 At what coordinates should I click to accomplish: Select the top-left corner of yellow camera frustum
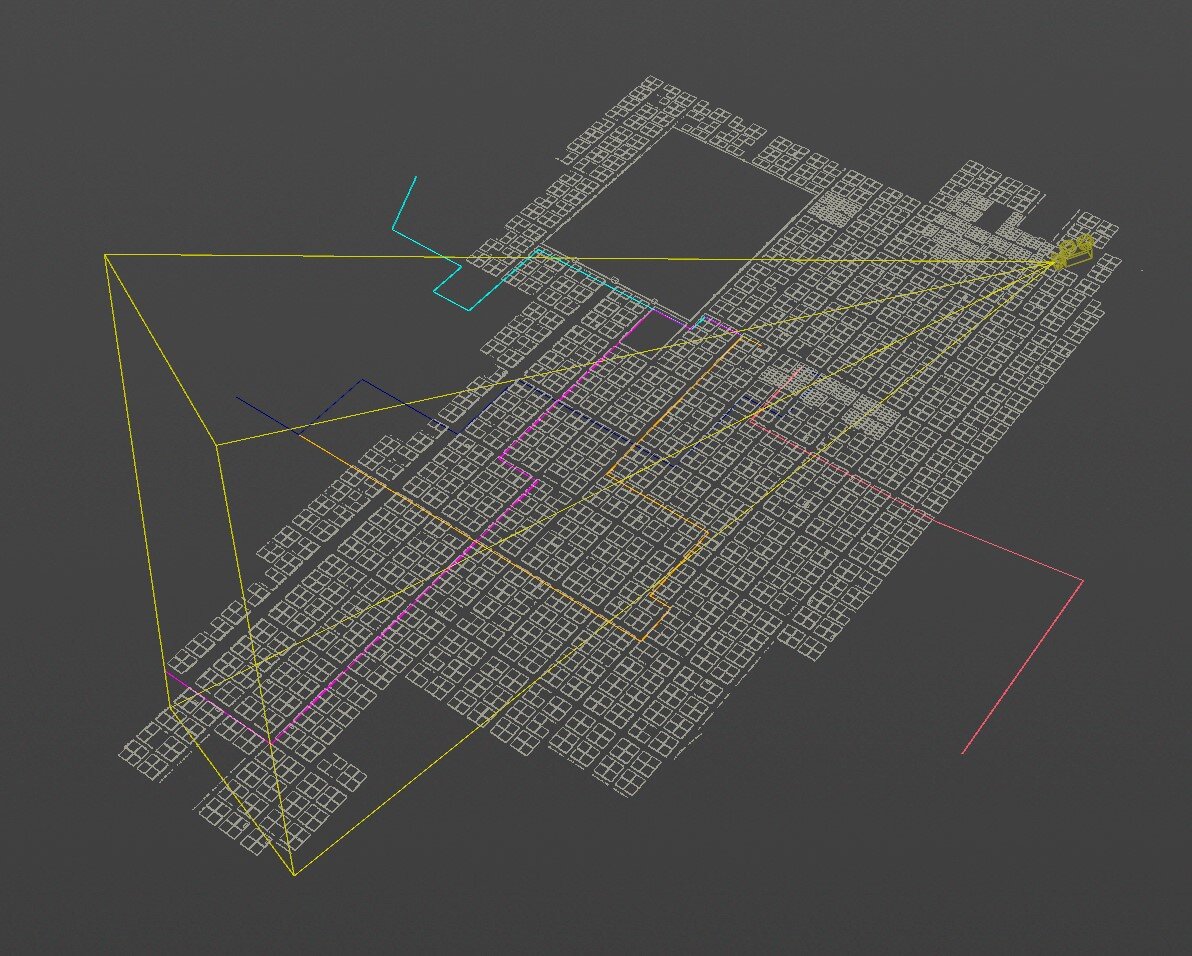coord(105,256)
